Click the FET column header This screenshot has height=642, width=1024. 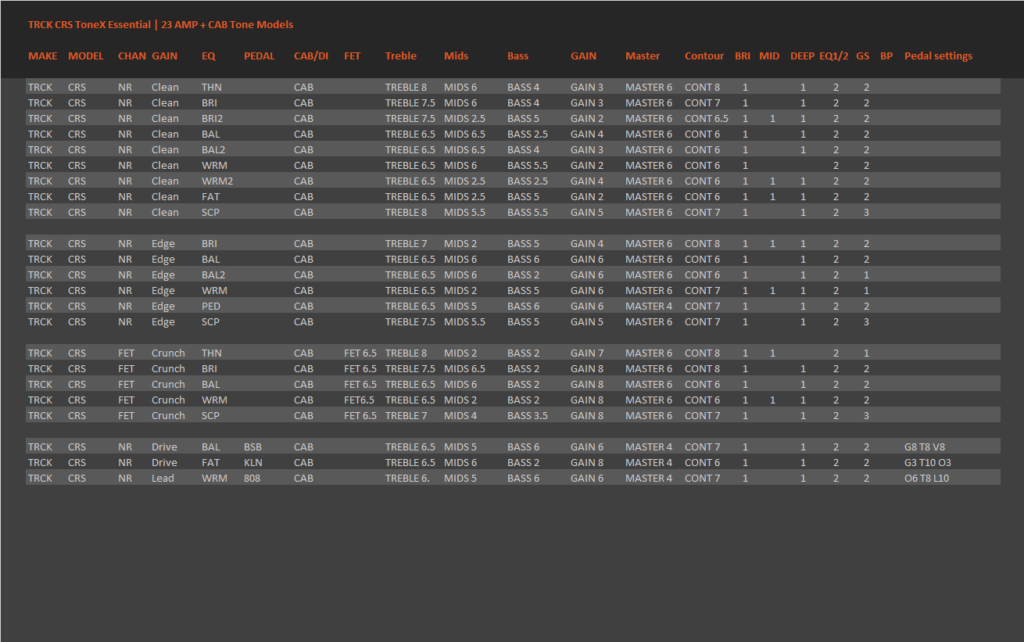[352, 56]
